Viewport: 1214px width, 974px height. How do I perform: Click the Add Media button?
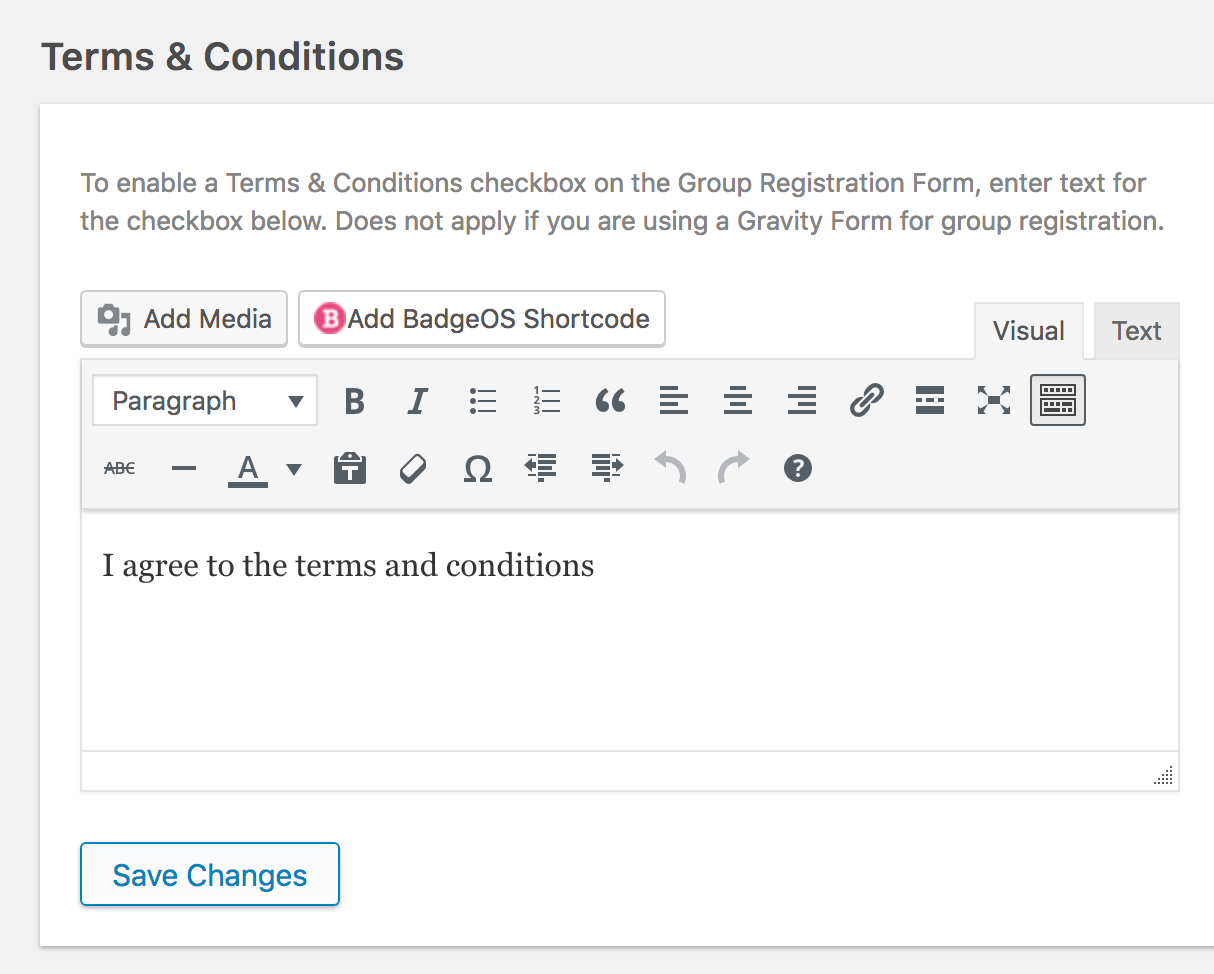point(184,319)
